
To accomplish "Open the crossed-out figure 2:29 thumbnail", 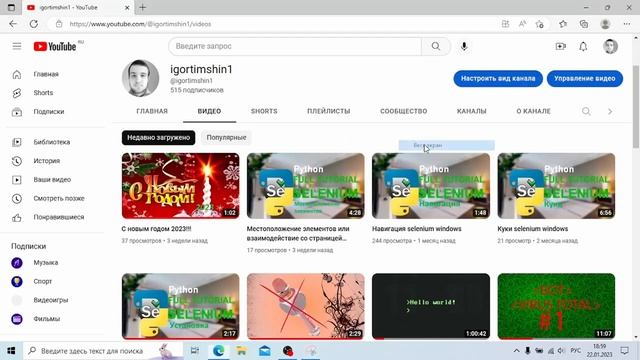I will [306, 306].
